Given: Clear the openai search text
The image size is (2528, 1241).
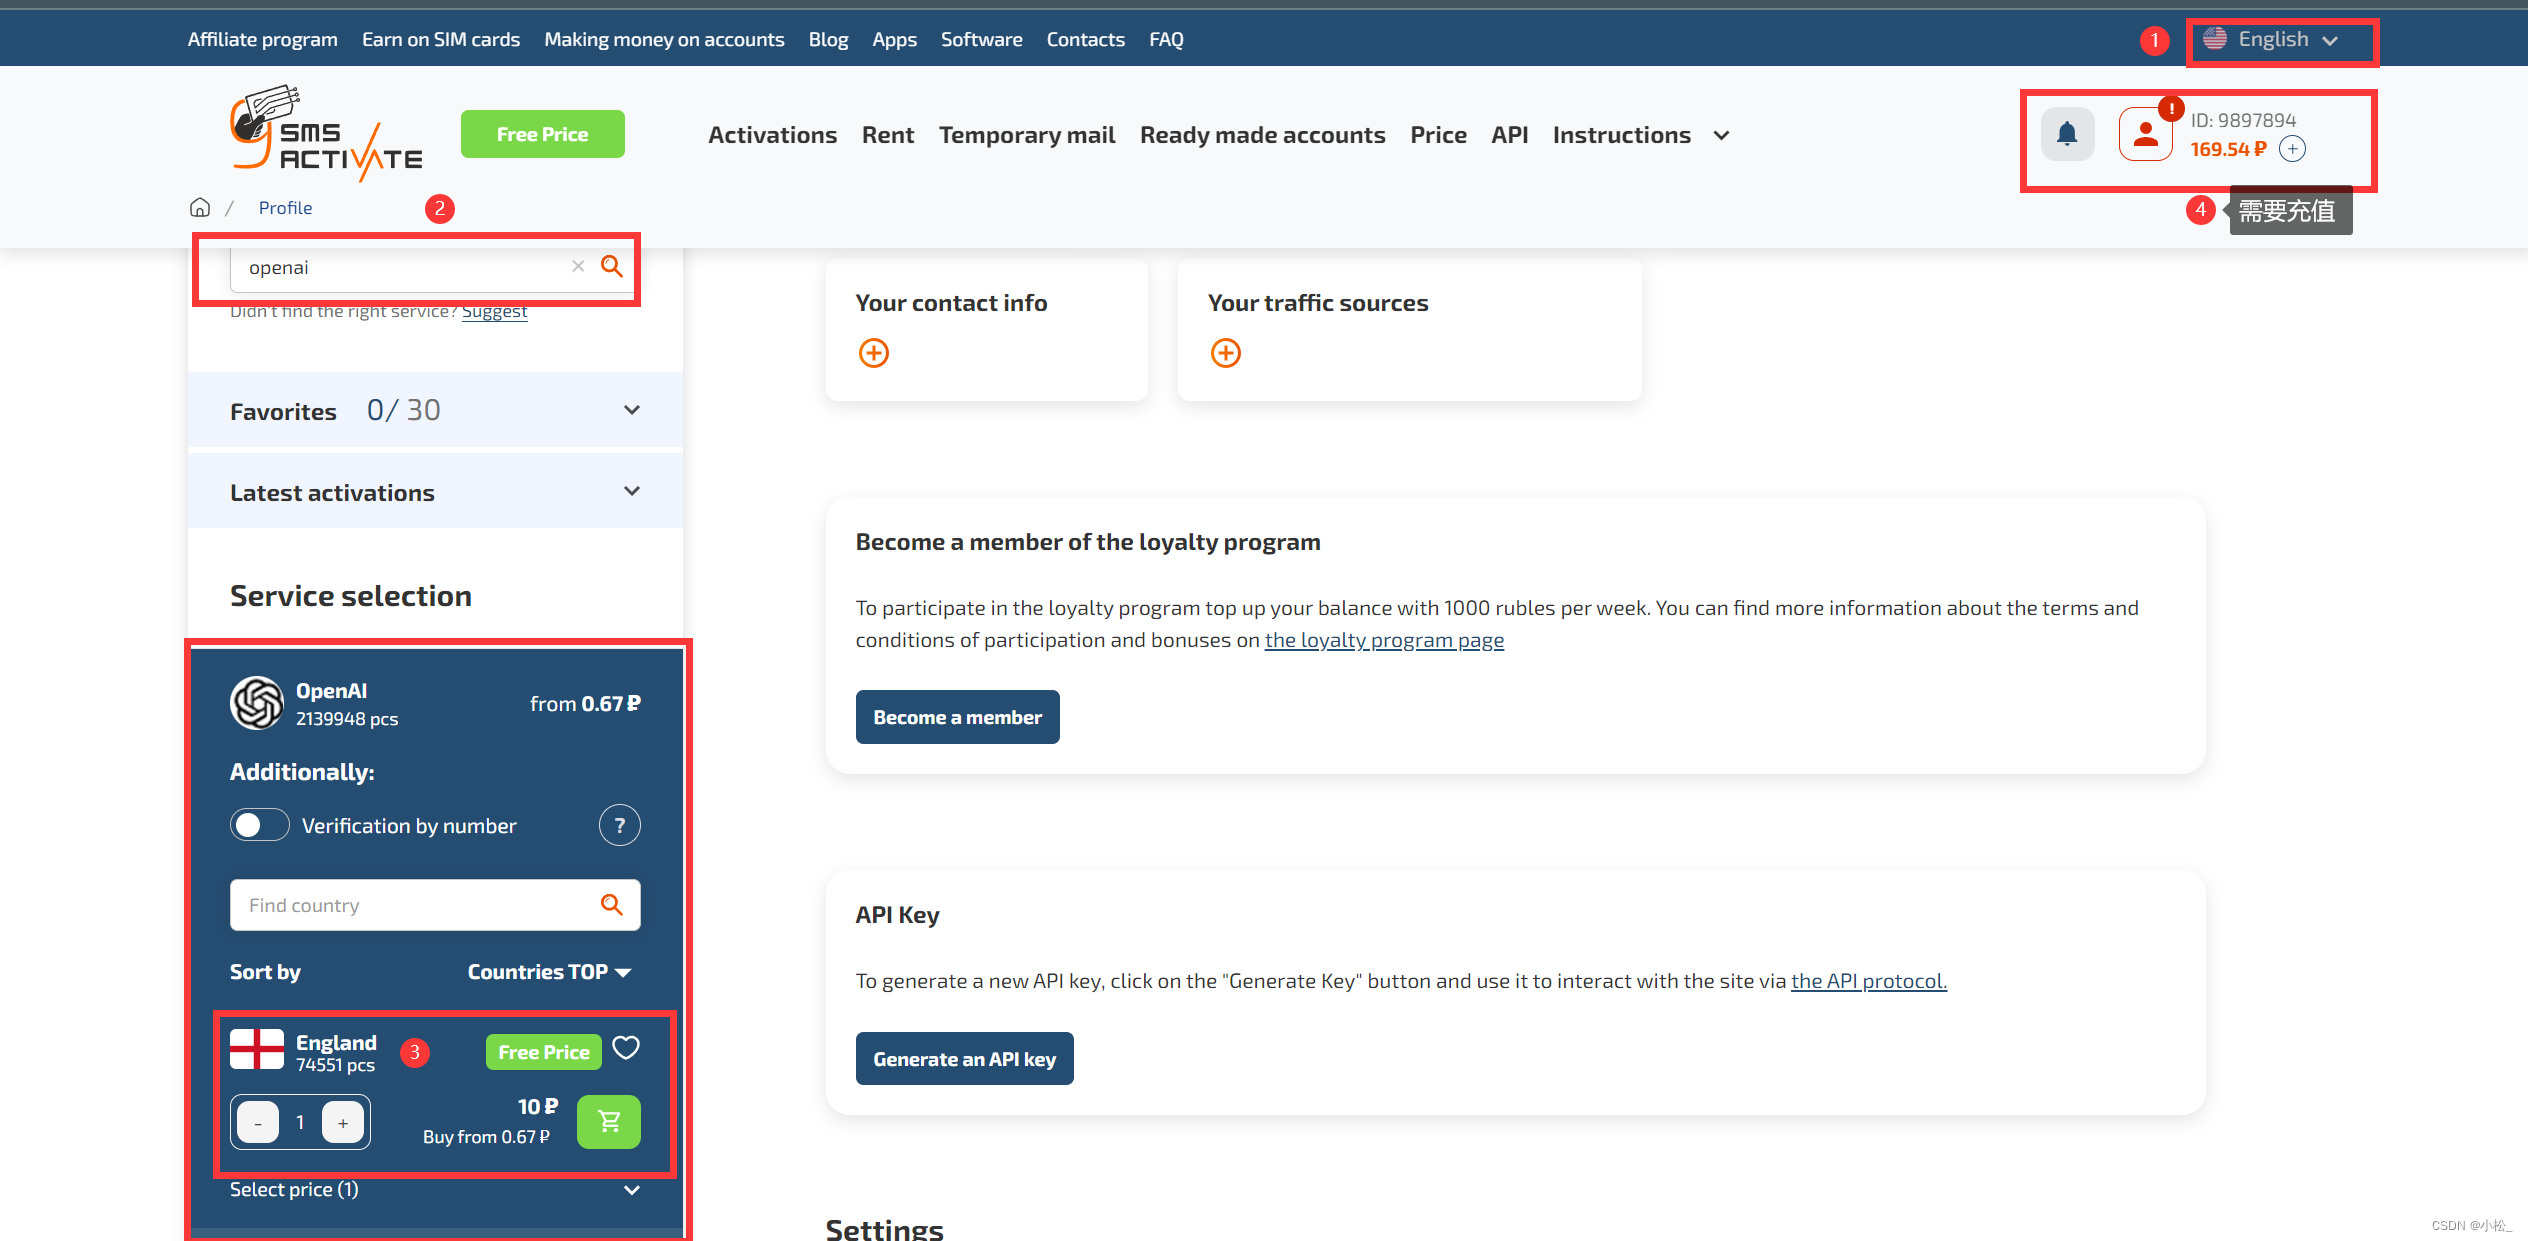Looking at the screenshot, I should (x=577, y=266).
